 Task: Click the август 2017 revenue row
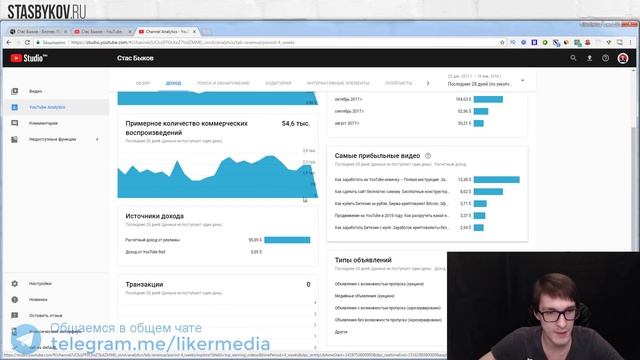(x=427, y=123)
